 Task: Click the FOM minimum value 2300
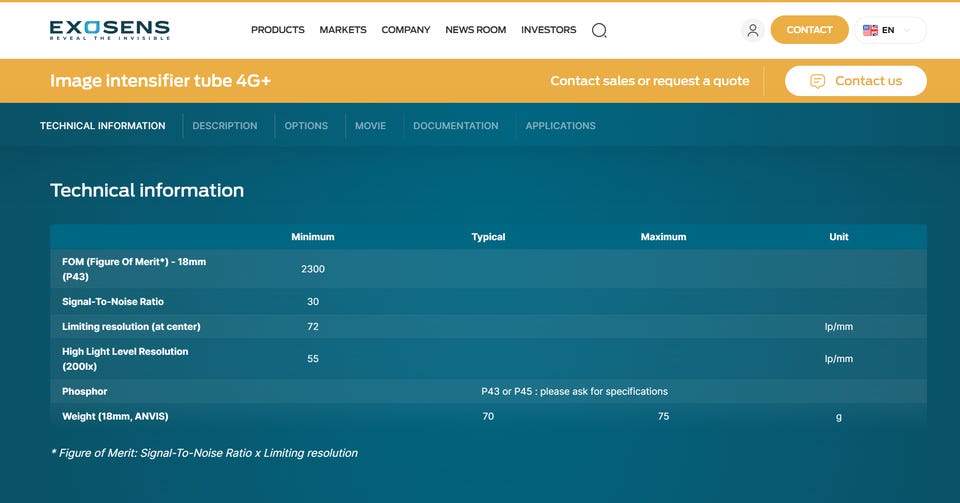313,269
